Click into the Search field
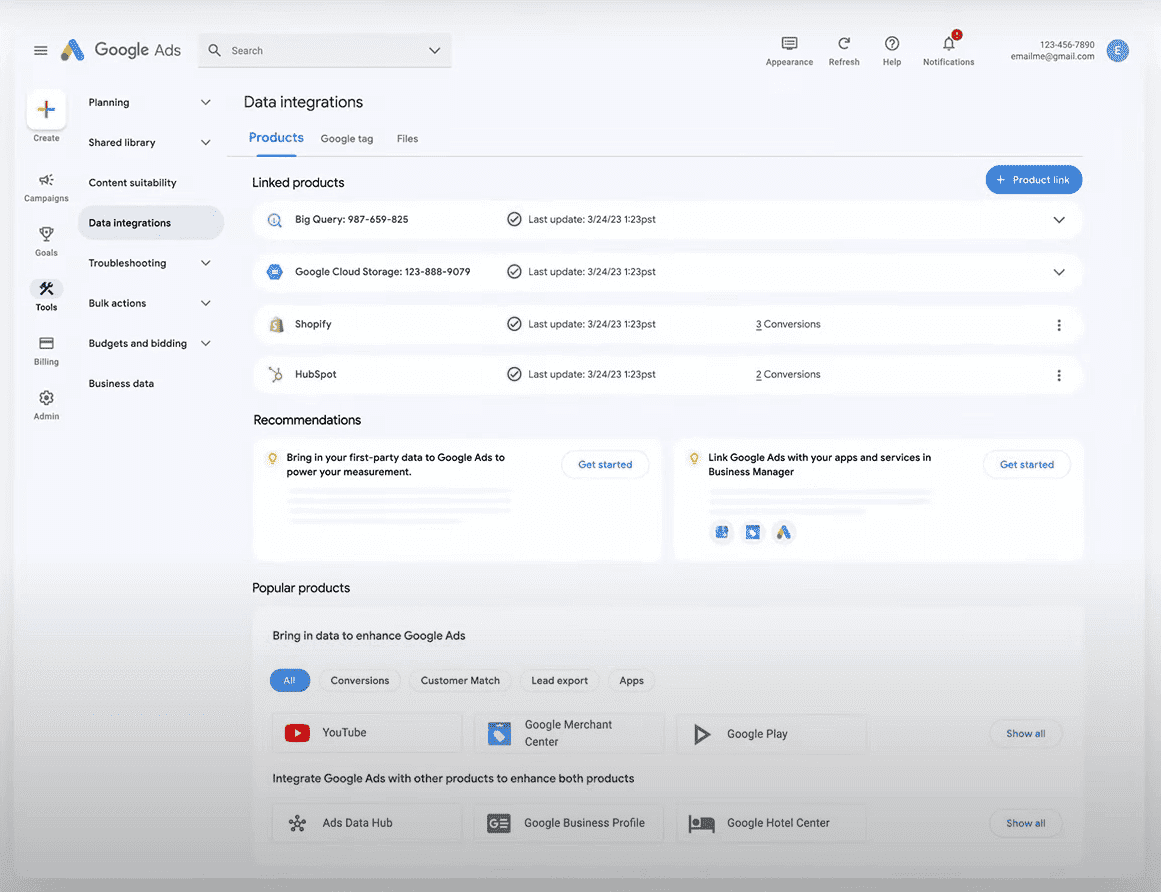This screenshot has height=892, width=1161. click(324, 50)
